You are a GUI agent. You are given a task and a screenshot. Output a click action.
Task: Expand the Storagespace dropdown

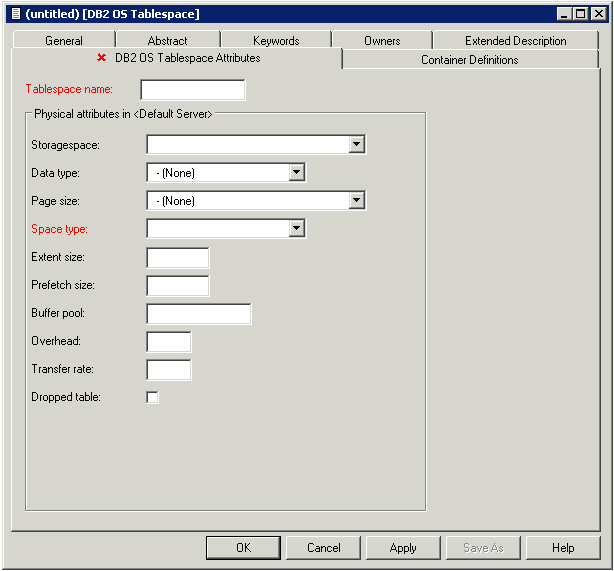tap(357, 145)
